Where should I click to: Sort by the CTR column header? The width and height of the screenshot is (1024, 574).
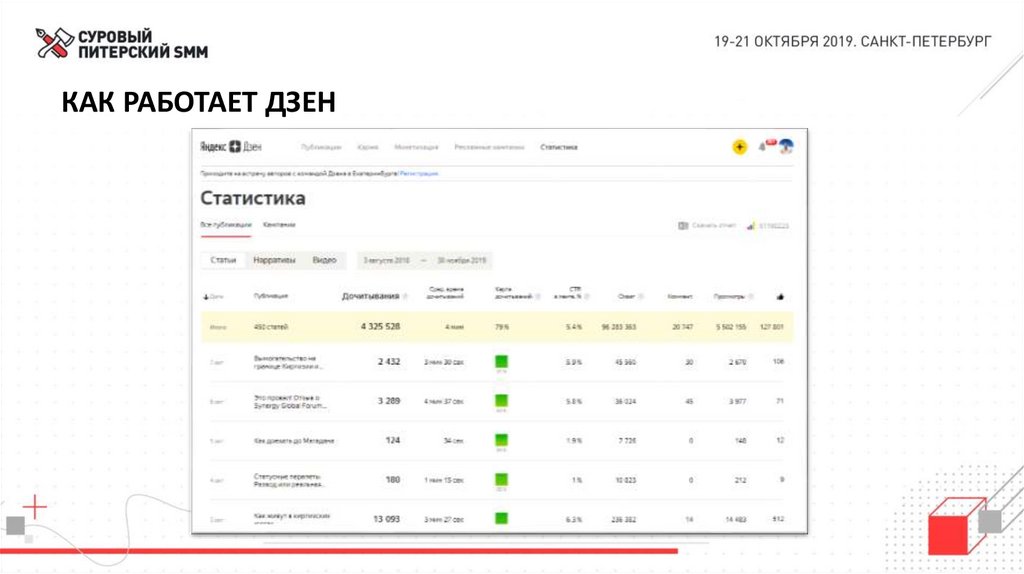[568, 293]
